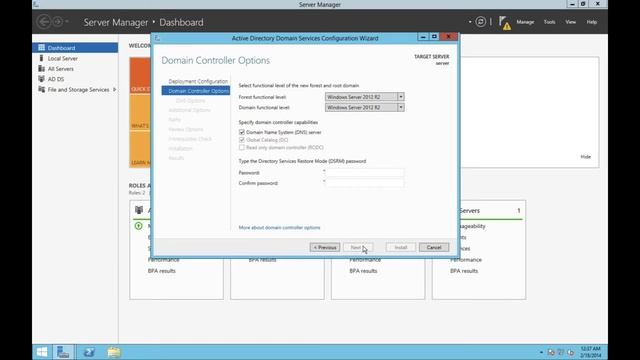
Task: Open the Tools menu
Action: (549, 22)
